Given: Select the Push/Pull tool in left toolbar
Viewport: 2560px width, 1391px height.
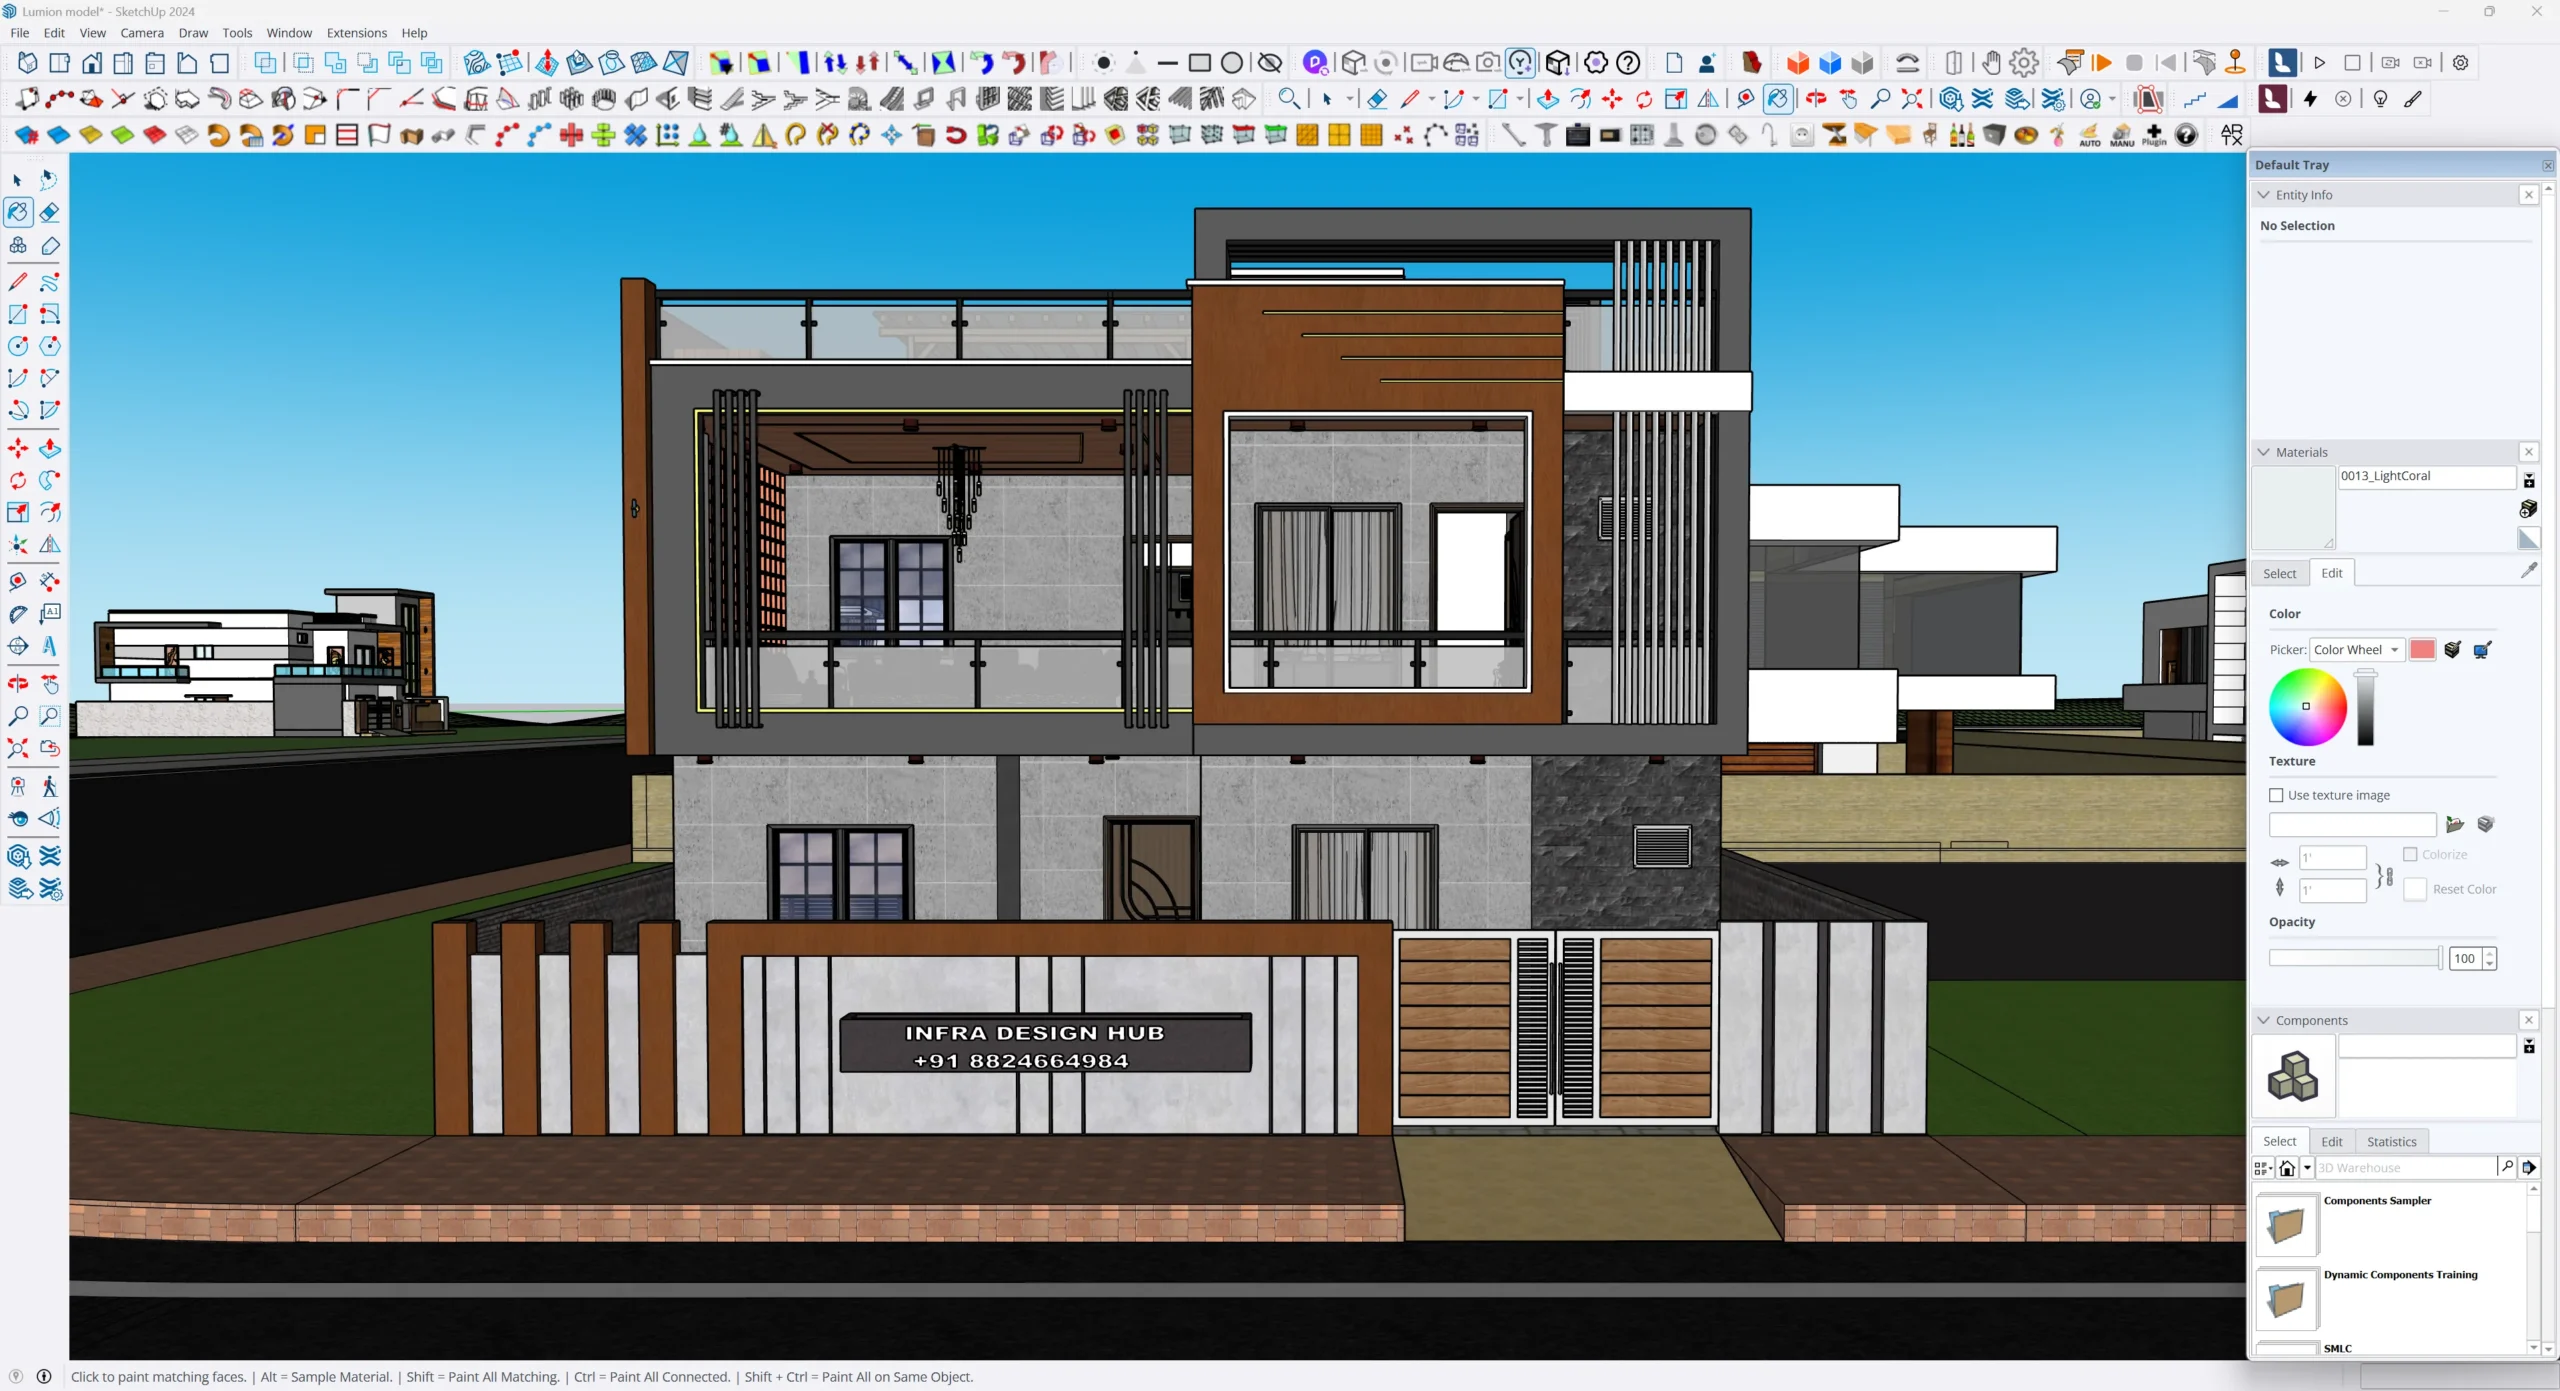Looking at the screenshot, I should [x=49, y=449].
